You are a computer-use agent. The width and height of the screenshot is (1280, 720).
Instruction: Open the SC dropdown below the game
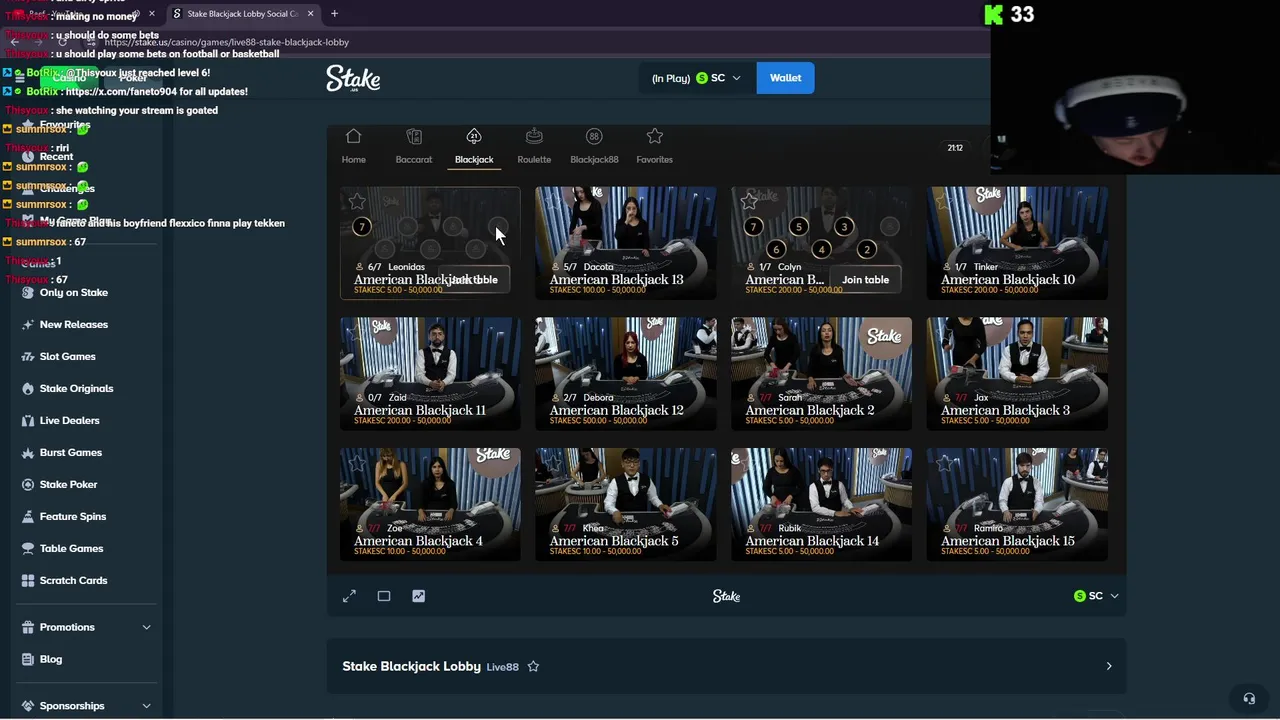pos(1096,596)
